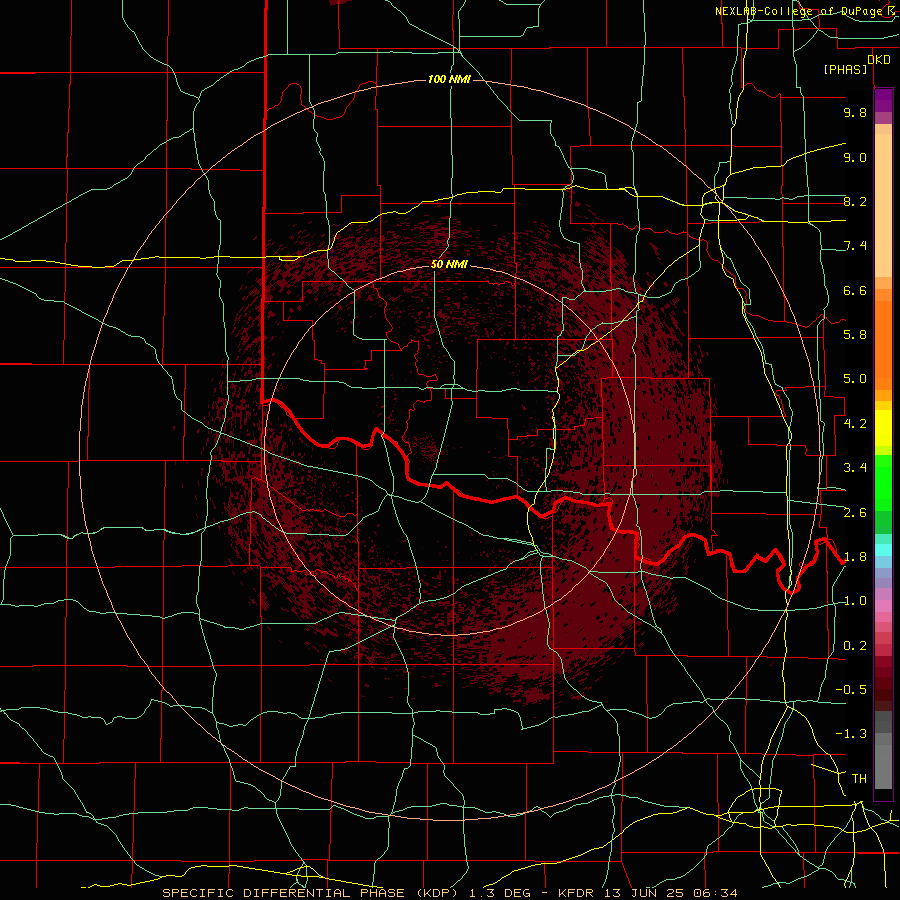
Task: Pick the bright green color bar segment
Action: [x=883, y=483]
